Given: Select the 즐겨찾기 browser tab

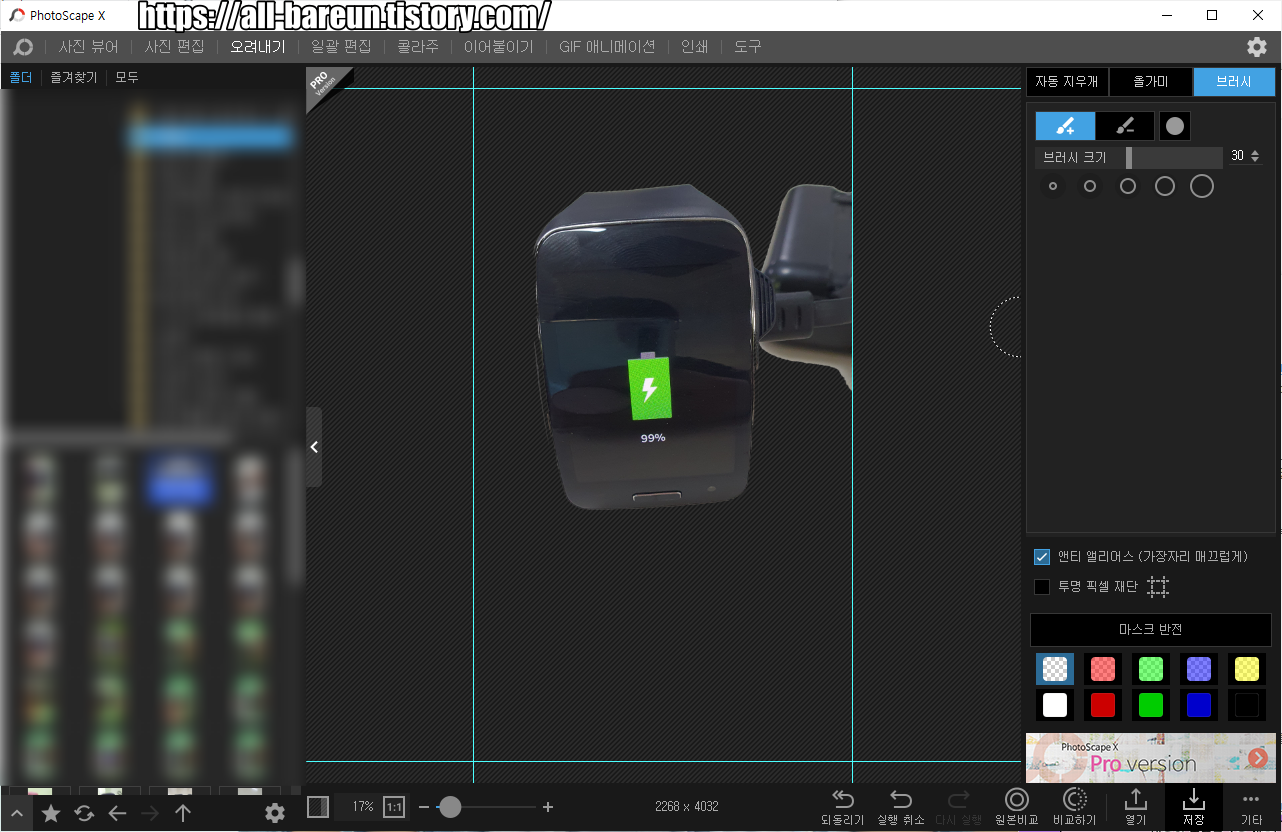Looking at the screenshot, I should coord(74,77).
